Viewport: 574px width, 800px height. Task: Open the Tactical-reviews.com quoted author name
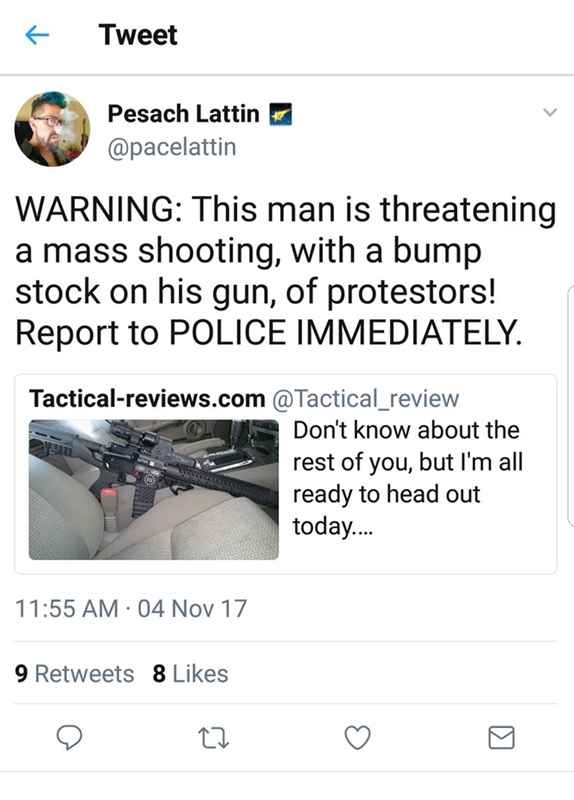(x=147, y=398)
